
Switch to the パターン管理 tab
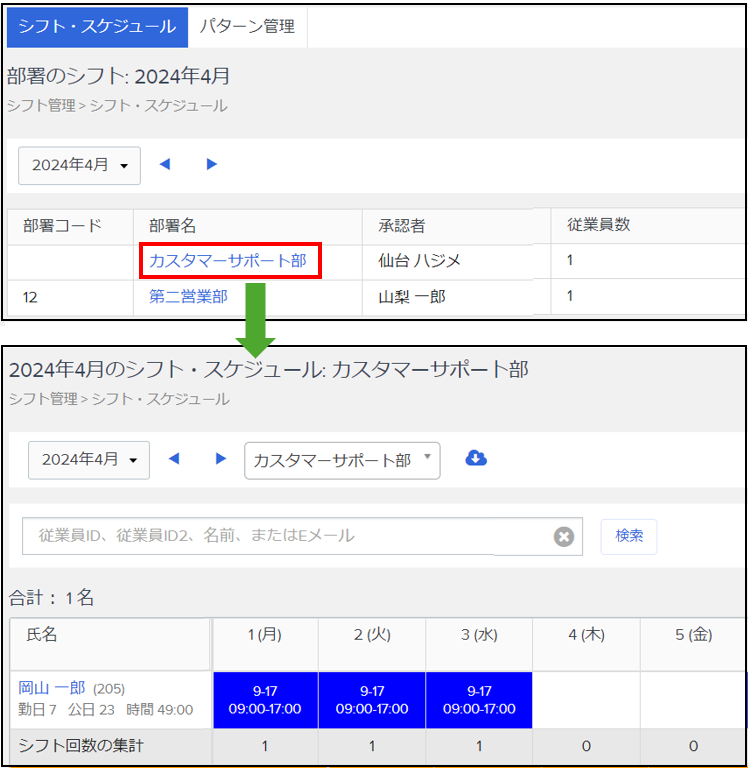[247, 27]
